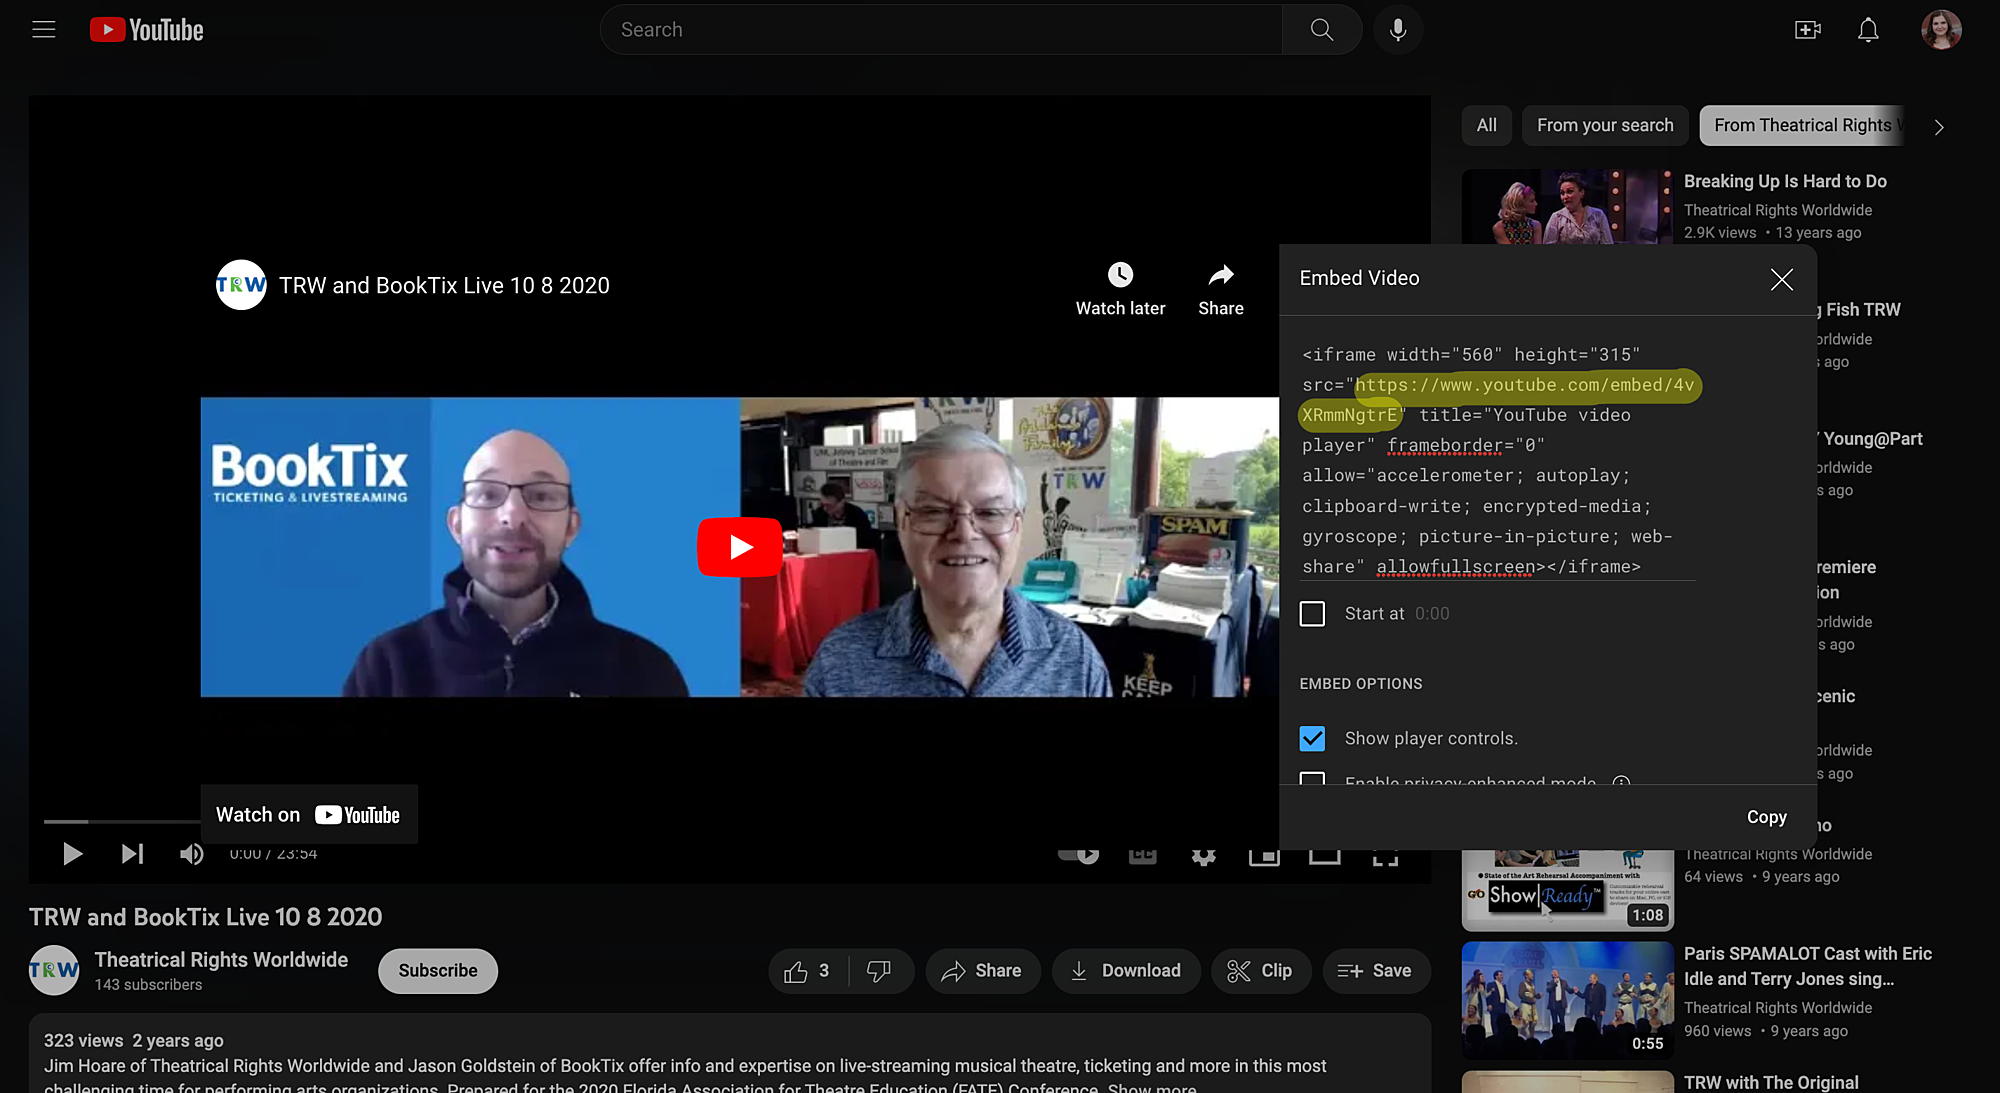Dislike the video
The height and width of the screenshot is (1093, 2000).
(x=879, y=971)
